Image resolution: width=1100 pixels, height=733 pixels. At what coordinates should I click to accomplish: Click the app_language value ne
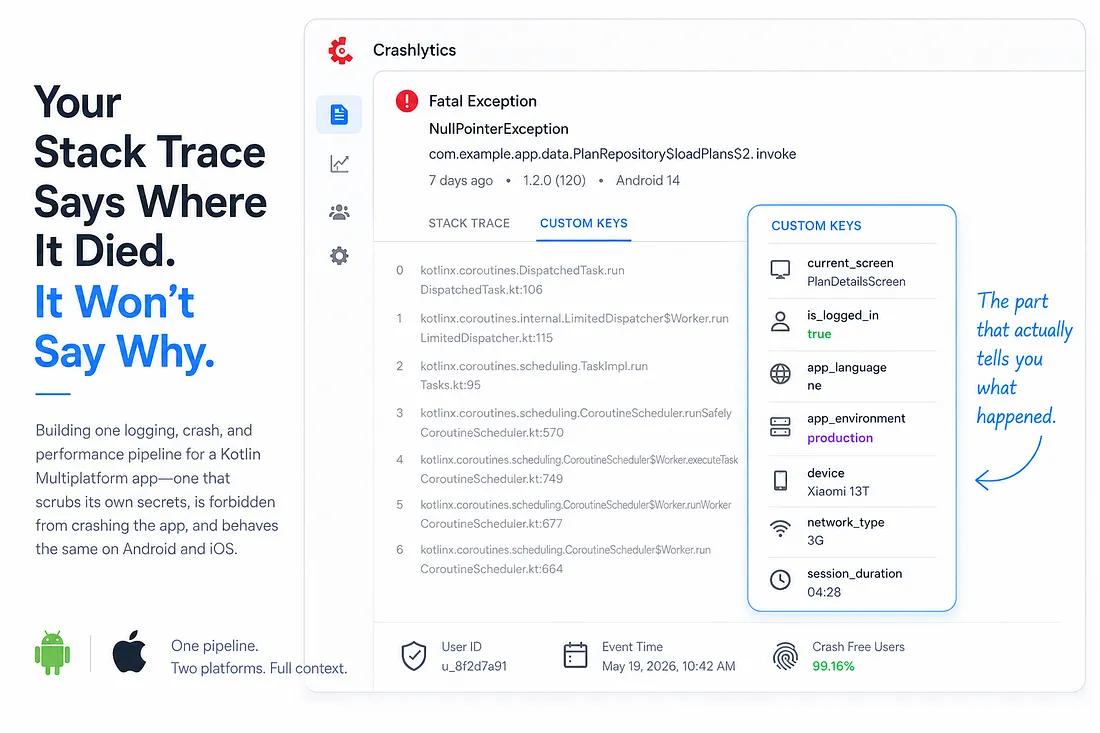point(814,386)
